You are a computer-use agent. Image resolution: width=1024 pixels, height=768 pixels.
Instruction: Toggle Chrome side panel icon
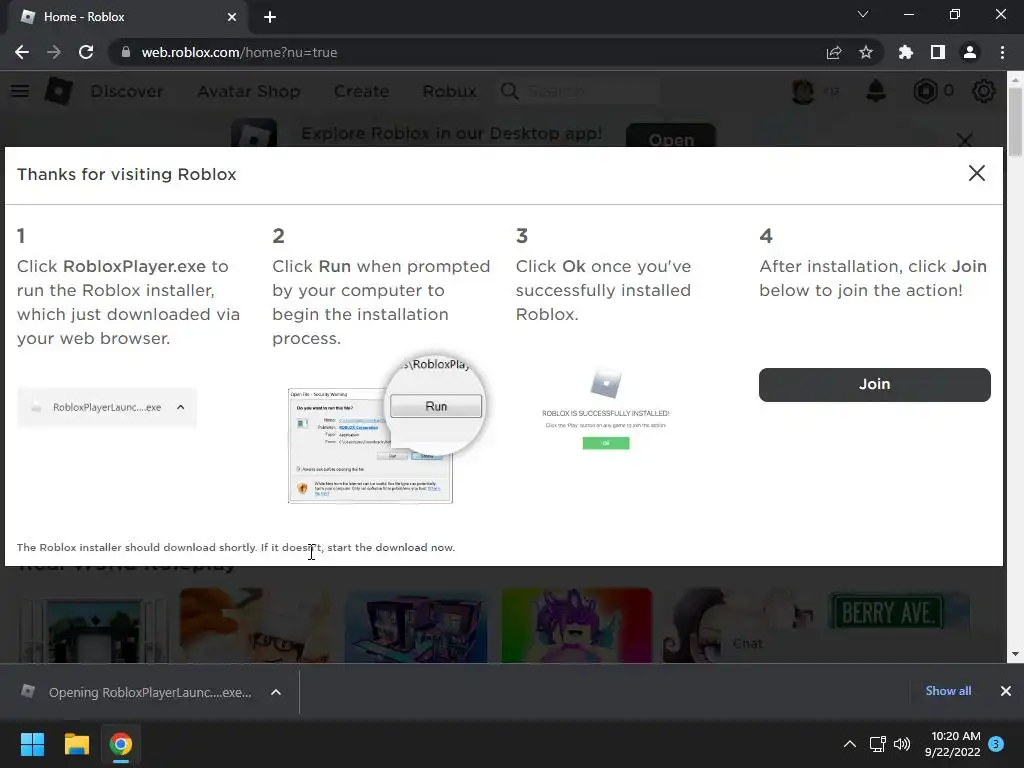click(938, 52)
